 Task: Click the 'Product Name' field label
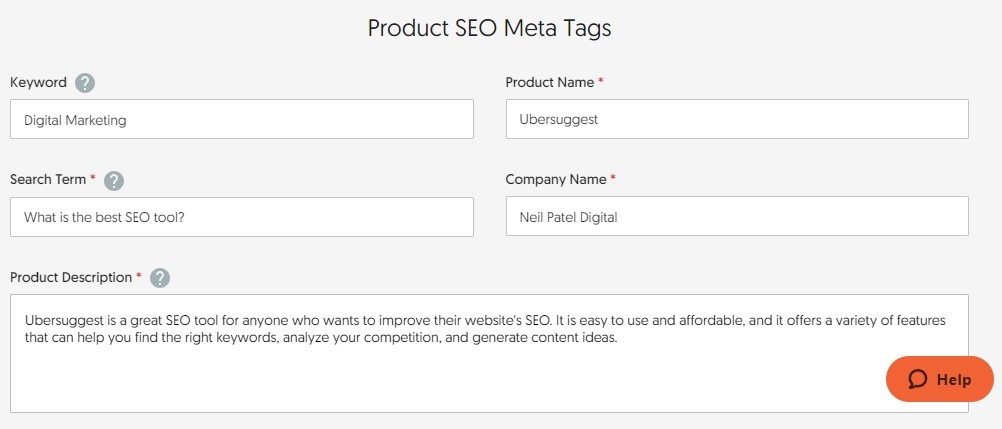[549, 82]
